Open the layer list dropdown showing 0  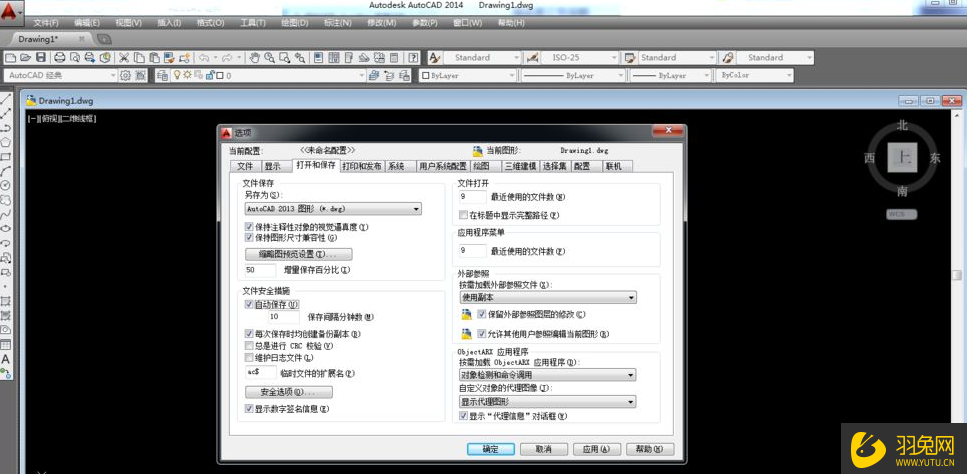(x=268, y=75)
